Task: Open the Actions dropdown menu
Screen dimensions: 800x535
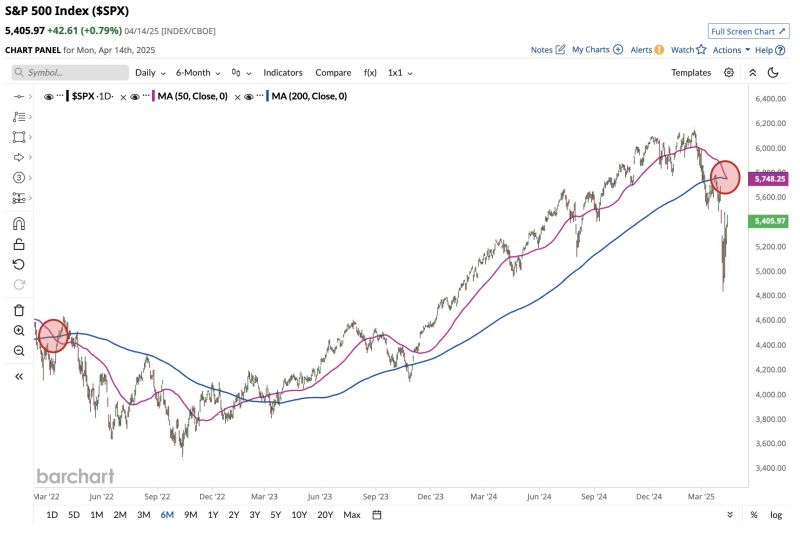Action: pos(731,50)
